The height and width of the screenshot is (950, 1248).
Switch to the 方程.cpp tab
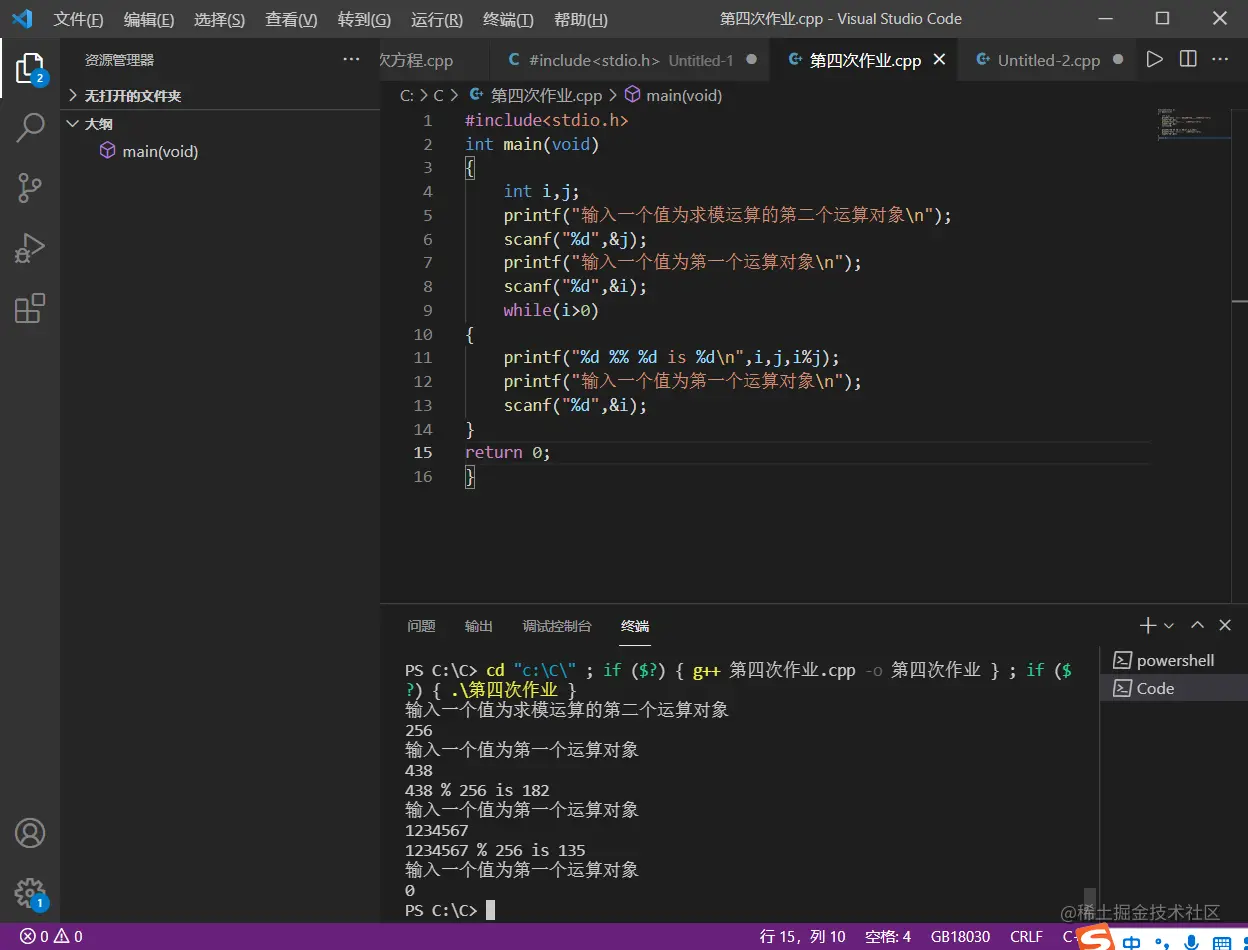(434, 60)
